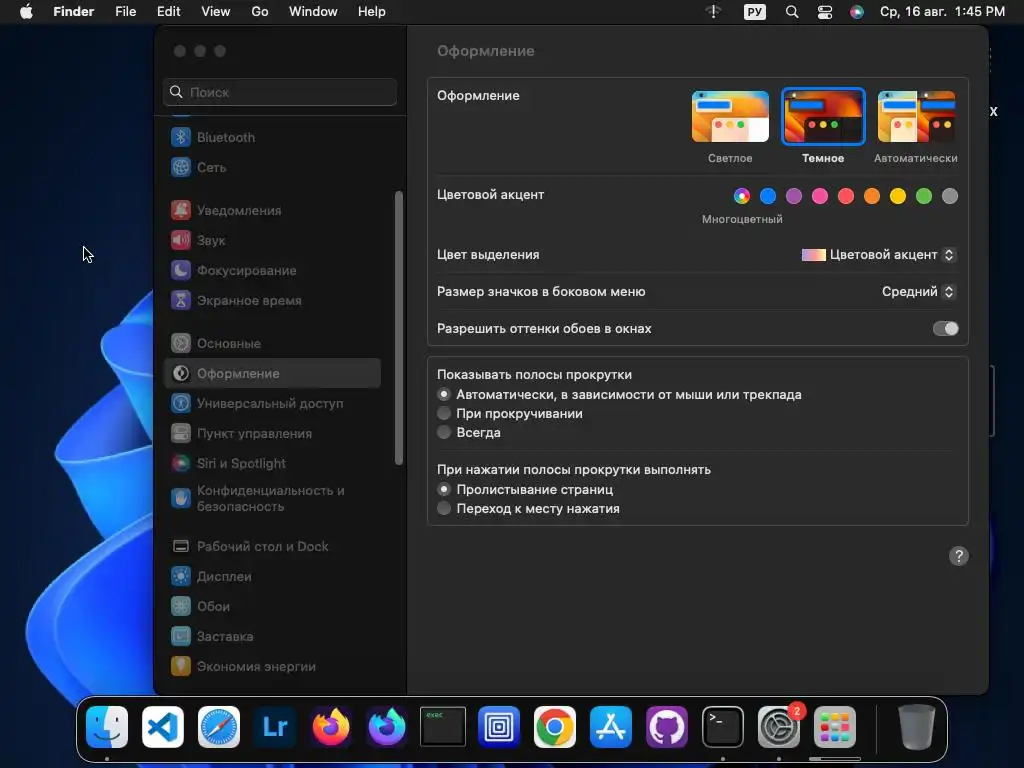Open App Store from Dock
This screenshot has height=768, width=1024.
[611, 727]
